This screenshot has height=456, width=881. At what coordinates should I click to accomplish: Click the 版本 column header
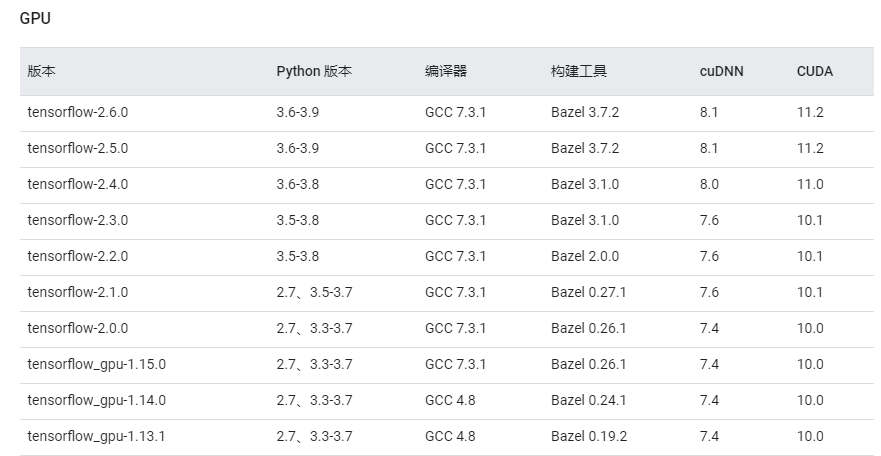tap(41, 72)
